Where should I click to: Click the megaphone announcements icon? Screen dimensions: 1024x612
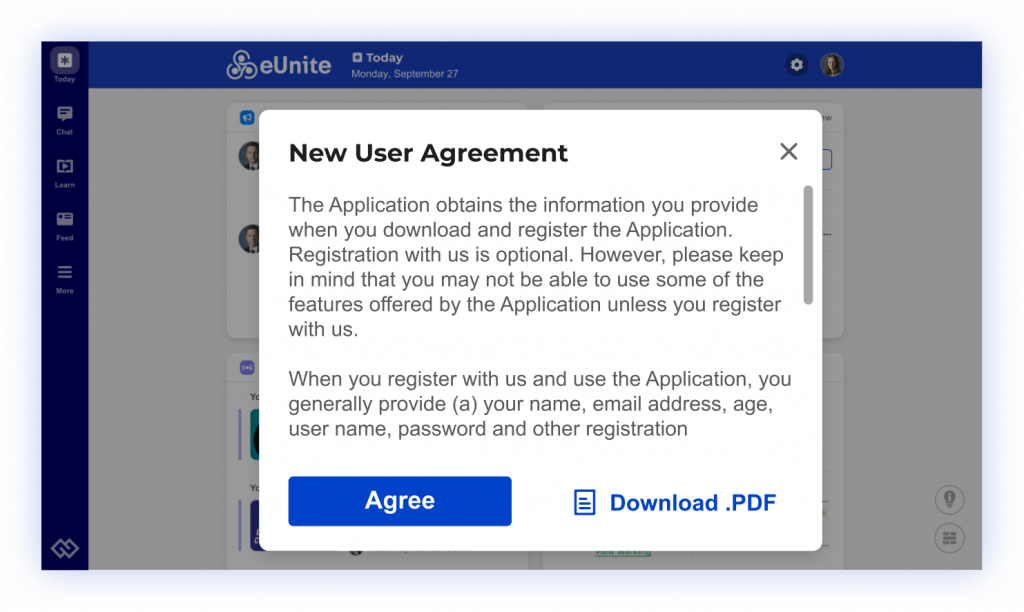(x=247, y=118)
